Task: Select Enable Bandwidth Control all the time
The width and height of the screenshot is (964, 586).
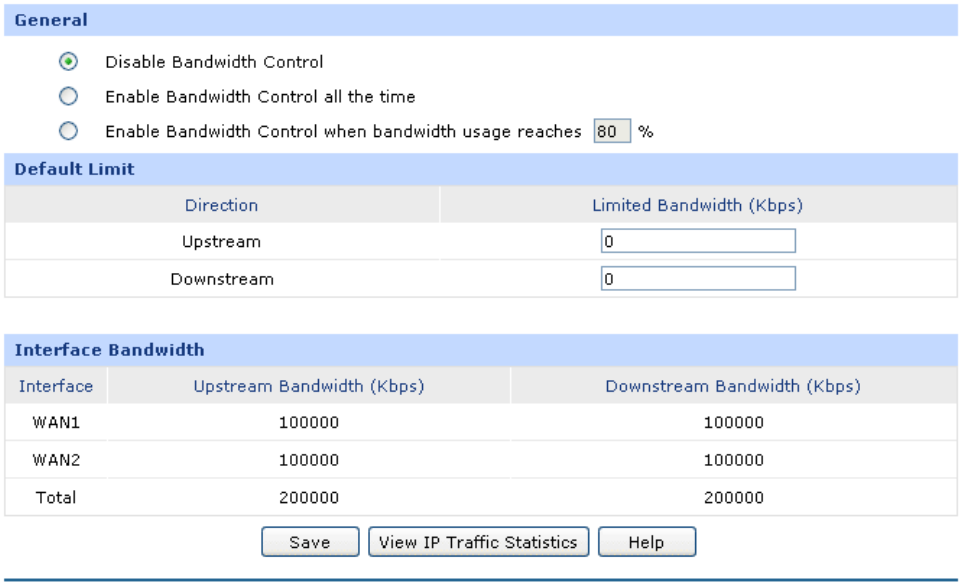Action: 68,97
